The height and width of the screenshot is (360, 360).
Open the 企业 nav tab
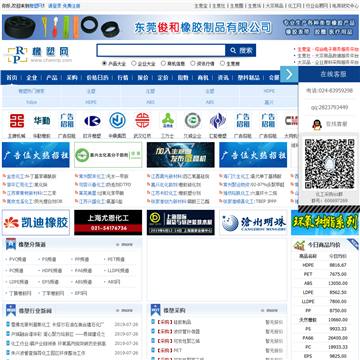pos(32,78)
